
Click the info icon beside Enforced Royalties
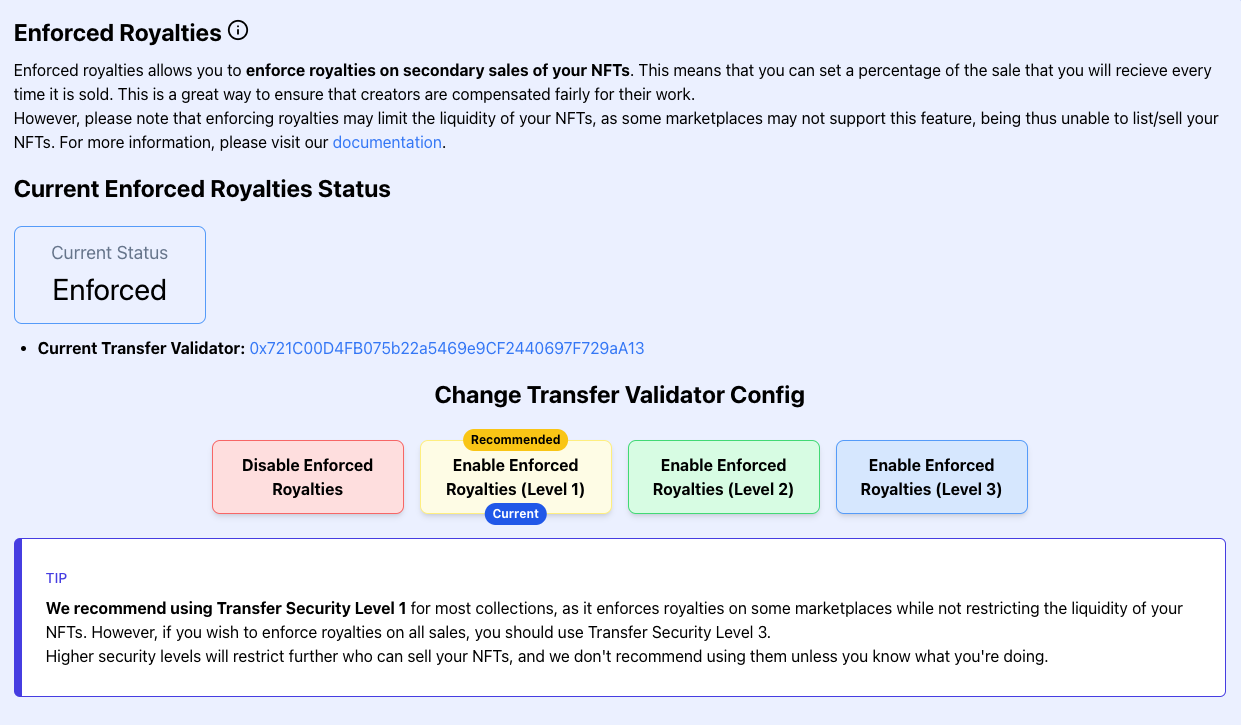point(238,31)
